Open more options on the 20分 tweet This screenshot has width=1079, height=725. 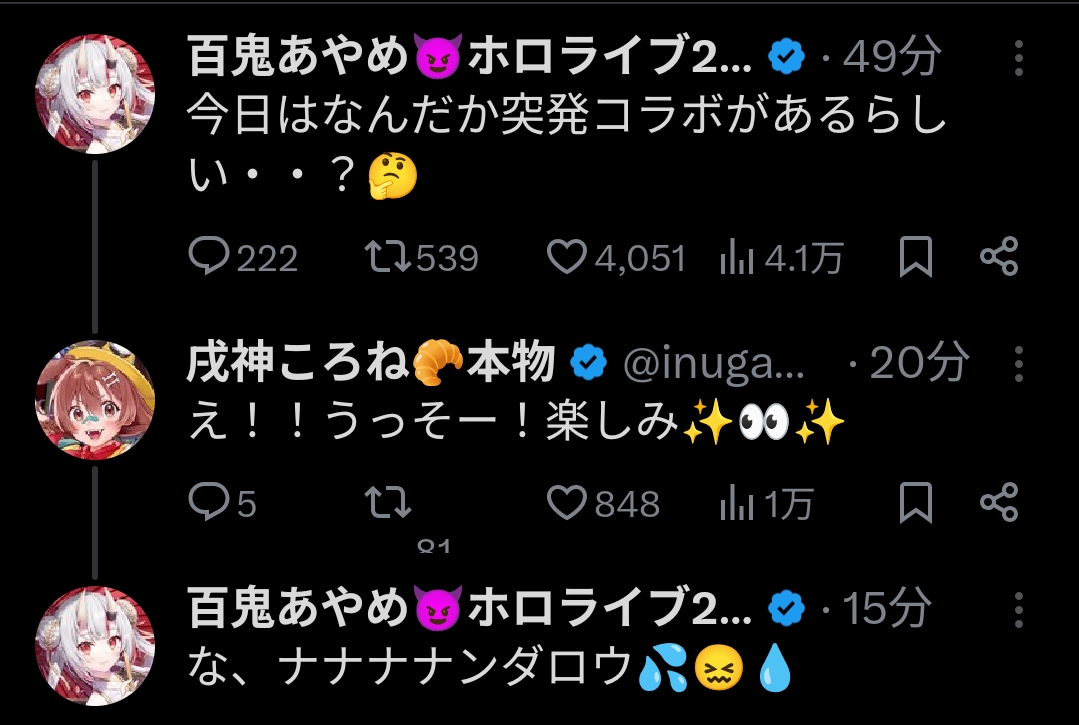pos(1018,365)
